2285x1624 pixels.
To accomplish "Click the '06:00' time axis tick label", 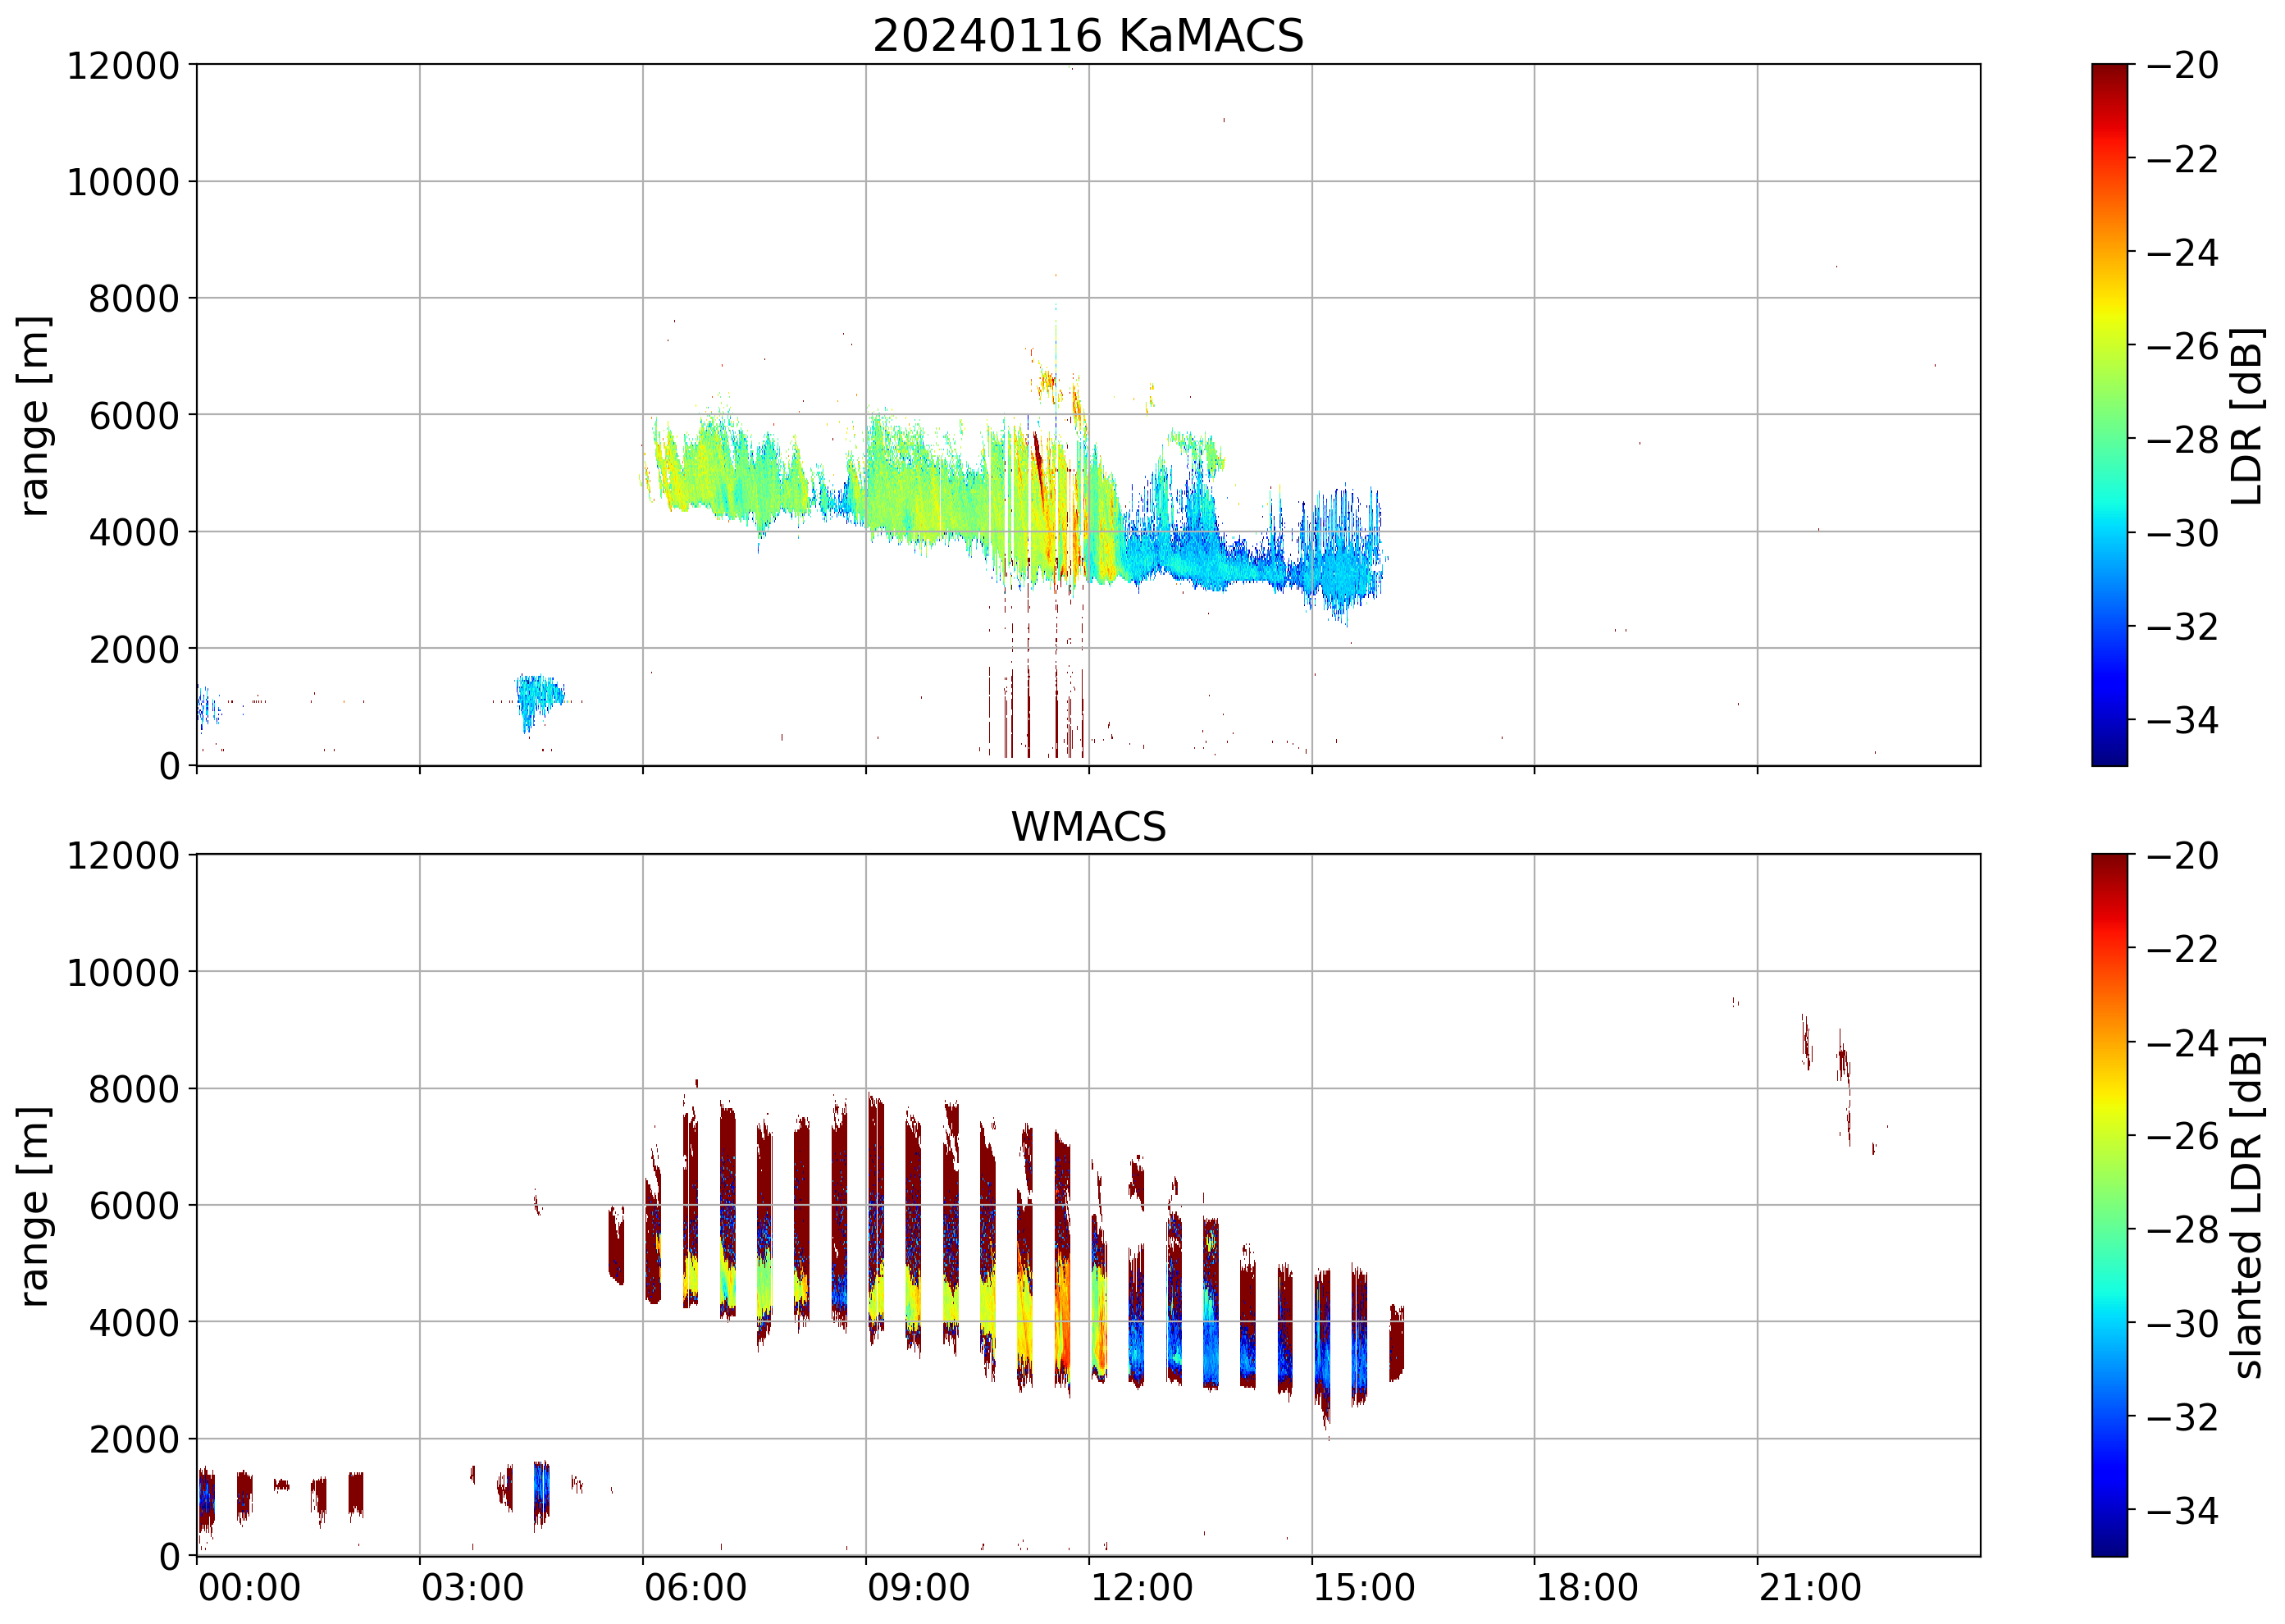I will coord(695,1587).
